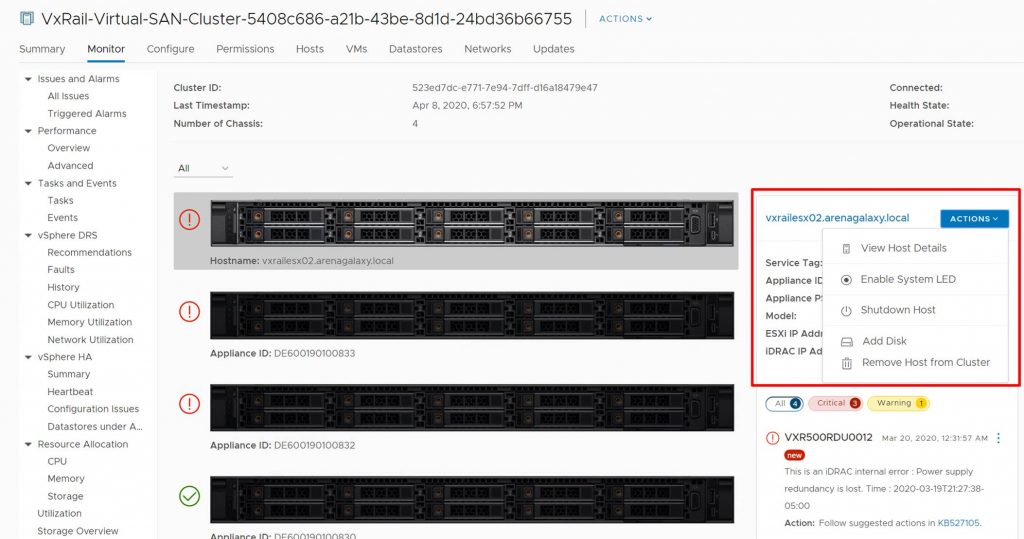Filter events by the All 4 pill
Screen dimensions: 1024x539
(784, 403)
